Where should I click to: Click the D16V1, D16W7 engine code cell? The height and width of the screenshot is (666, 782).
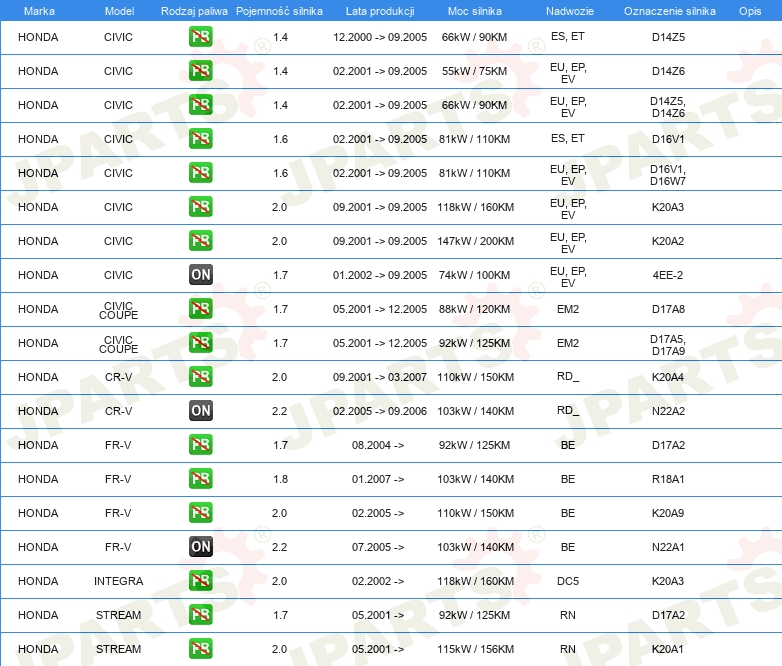[668, 175]
